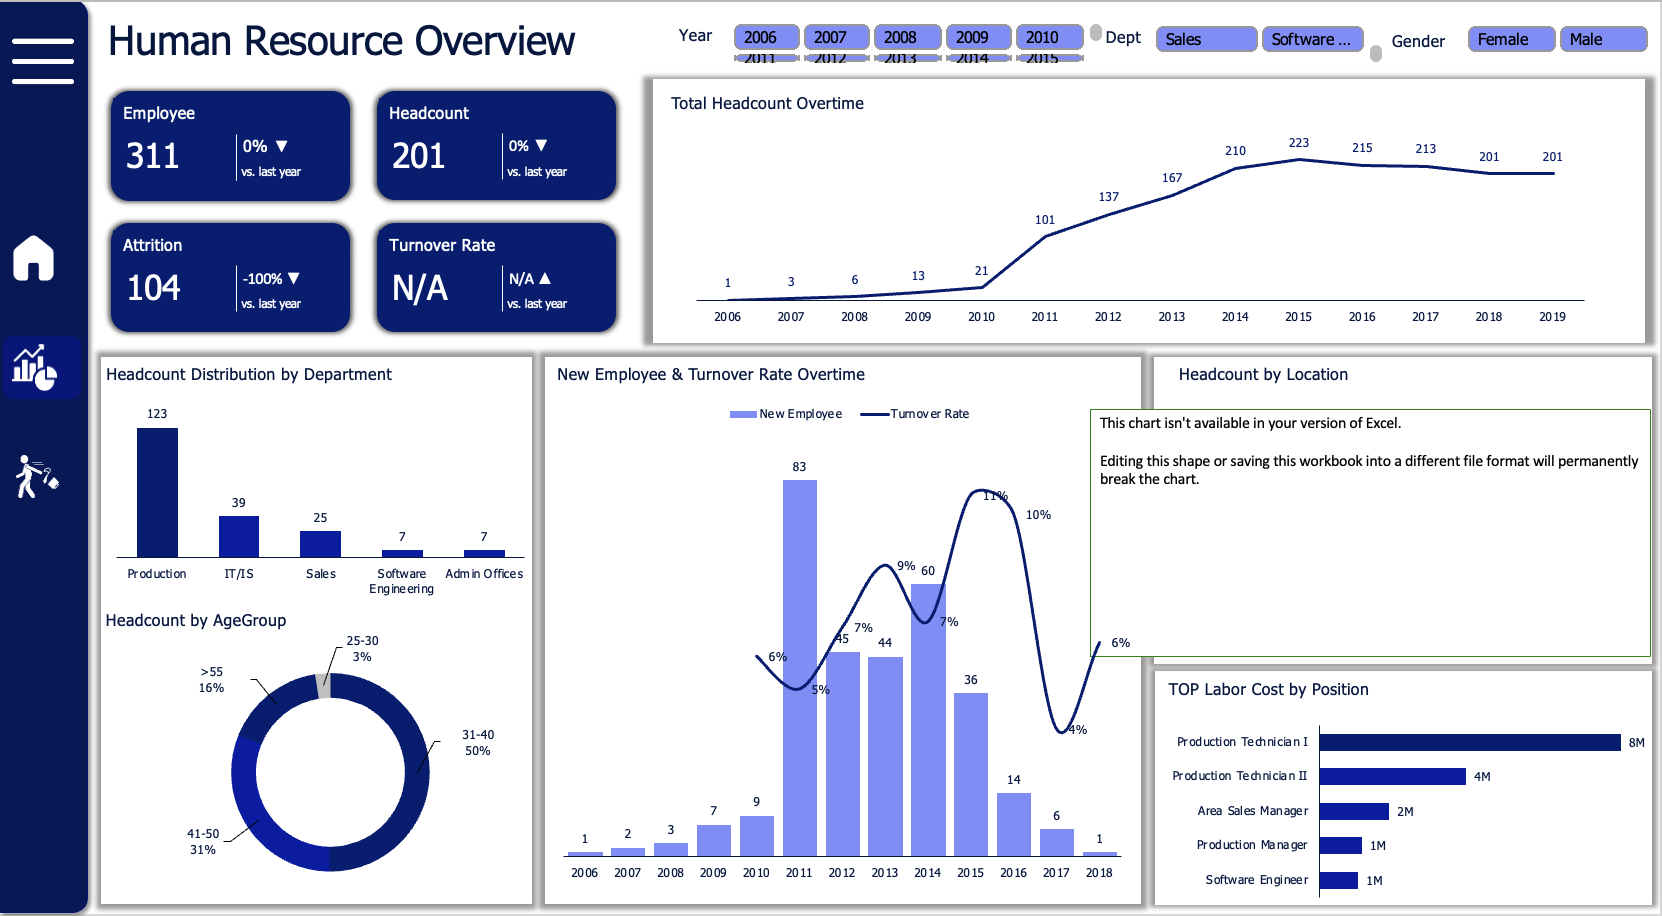Screen dimensions: 1662x916
Task: Click the New Employee legend entry
Action: click(x=786, y=413)
